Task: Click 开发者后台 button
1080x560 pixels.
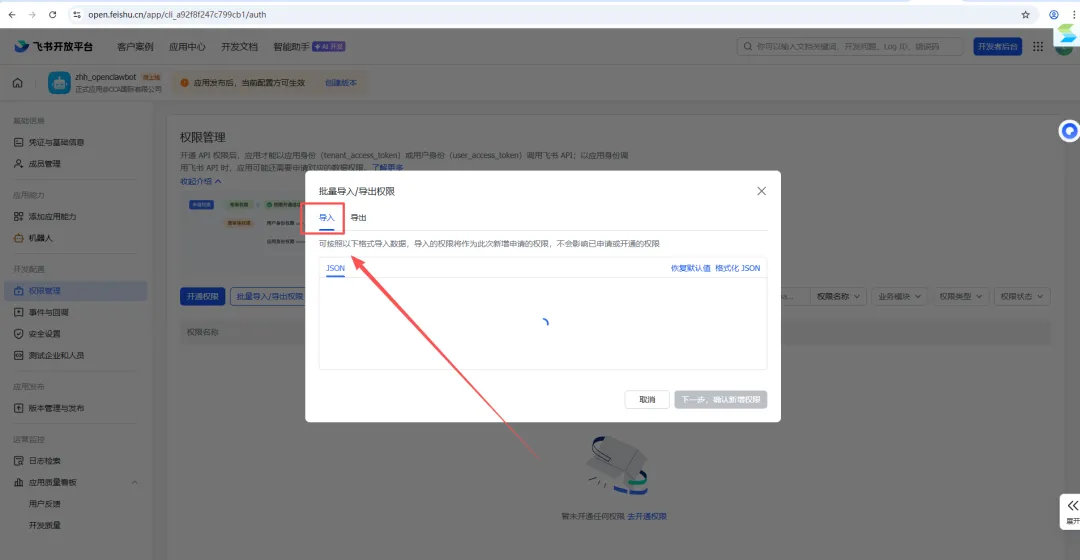Action: click(x=997, y=46)
